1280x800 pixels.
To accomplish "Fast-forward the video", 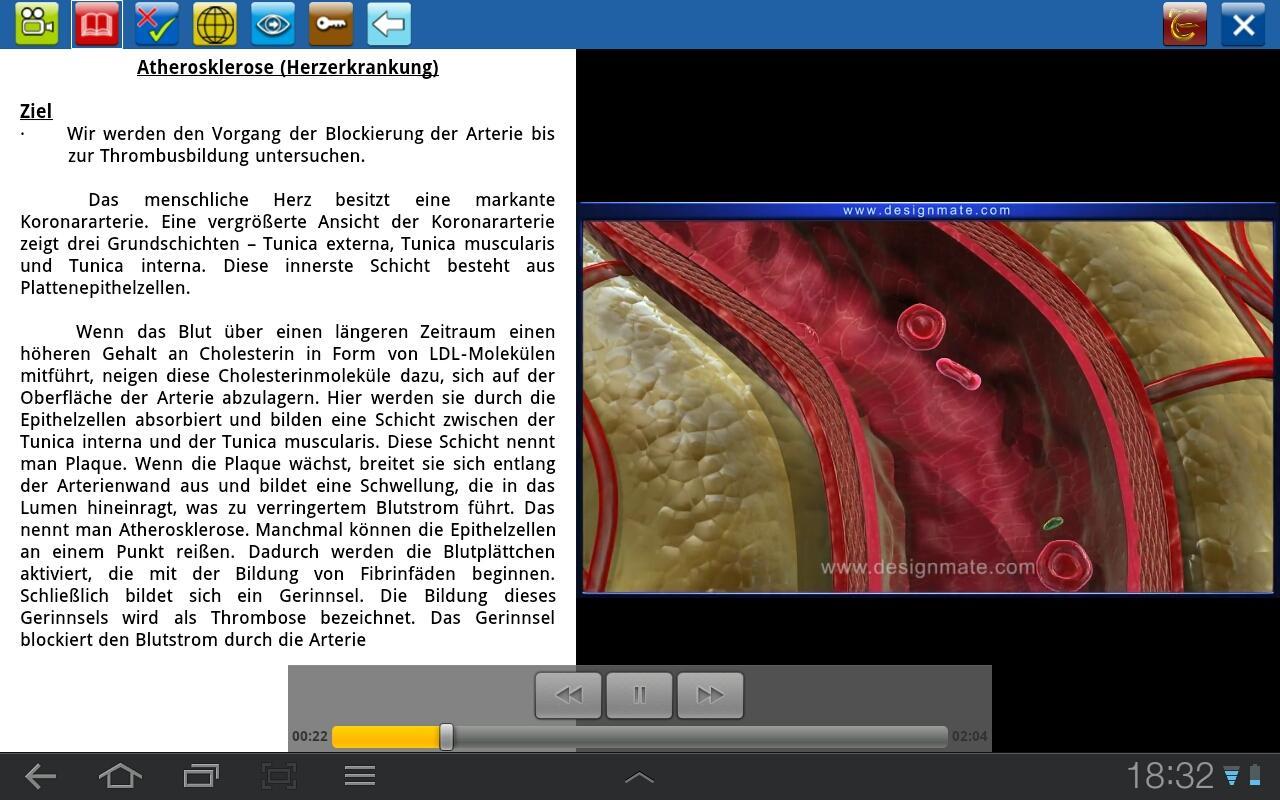I will click(710, 695).
